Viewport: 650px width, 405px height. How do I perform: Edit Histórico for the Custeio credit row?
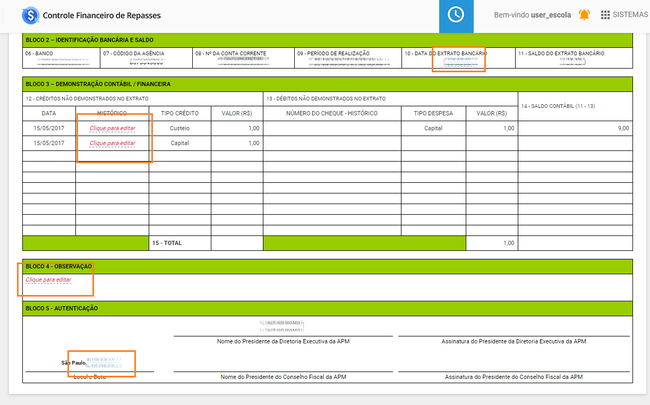tap(112, 129)
